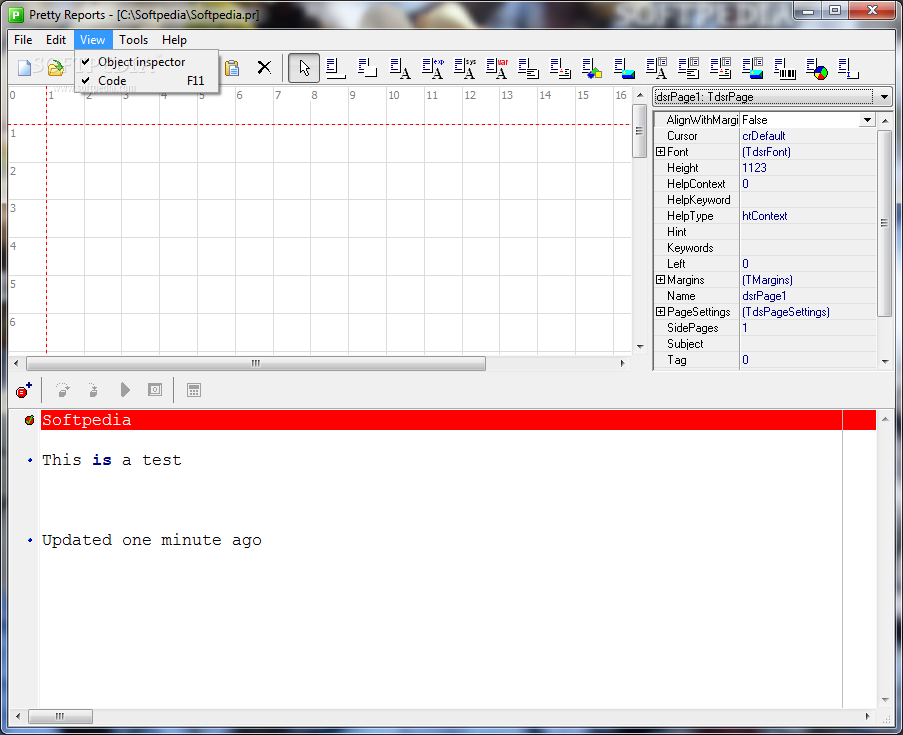Viewport: 903px width, 735px height.
Task: Insert a variable text (var) tool
Action: coord(496,68)
